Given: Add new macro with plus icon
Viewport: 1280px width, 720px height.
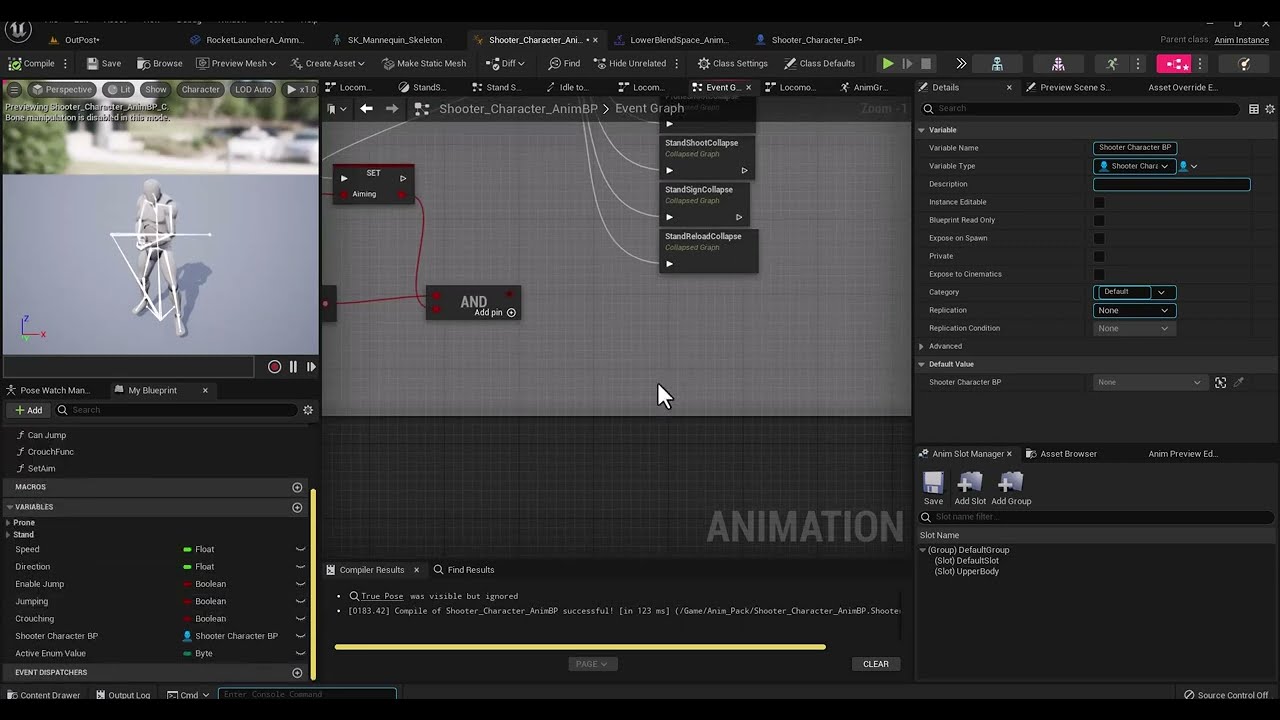Looking at the screenshot, I should click(x=297, y=487).
